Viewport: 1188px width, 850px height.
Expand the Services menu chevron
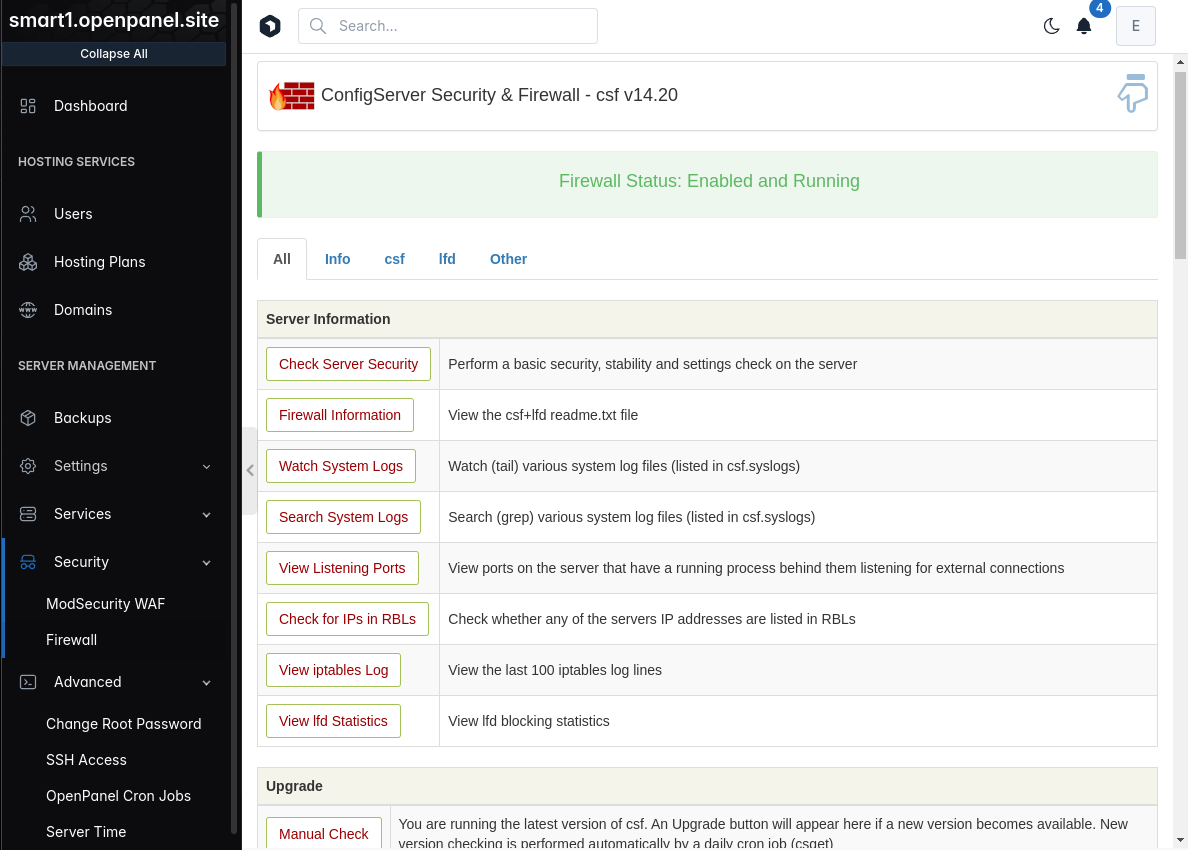(207, 514)
